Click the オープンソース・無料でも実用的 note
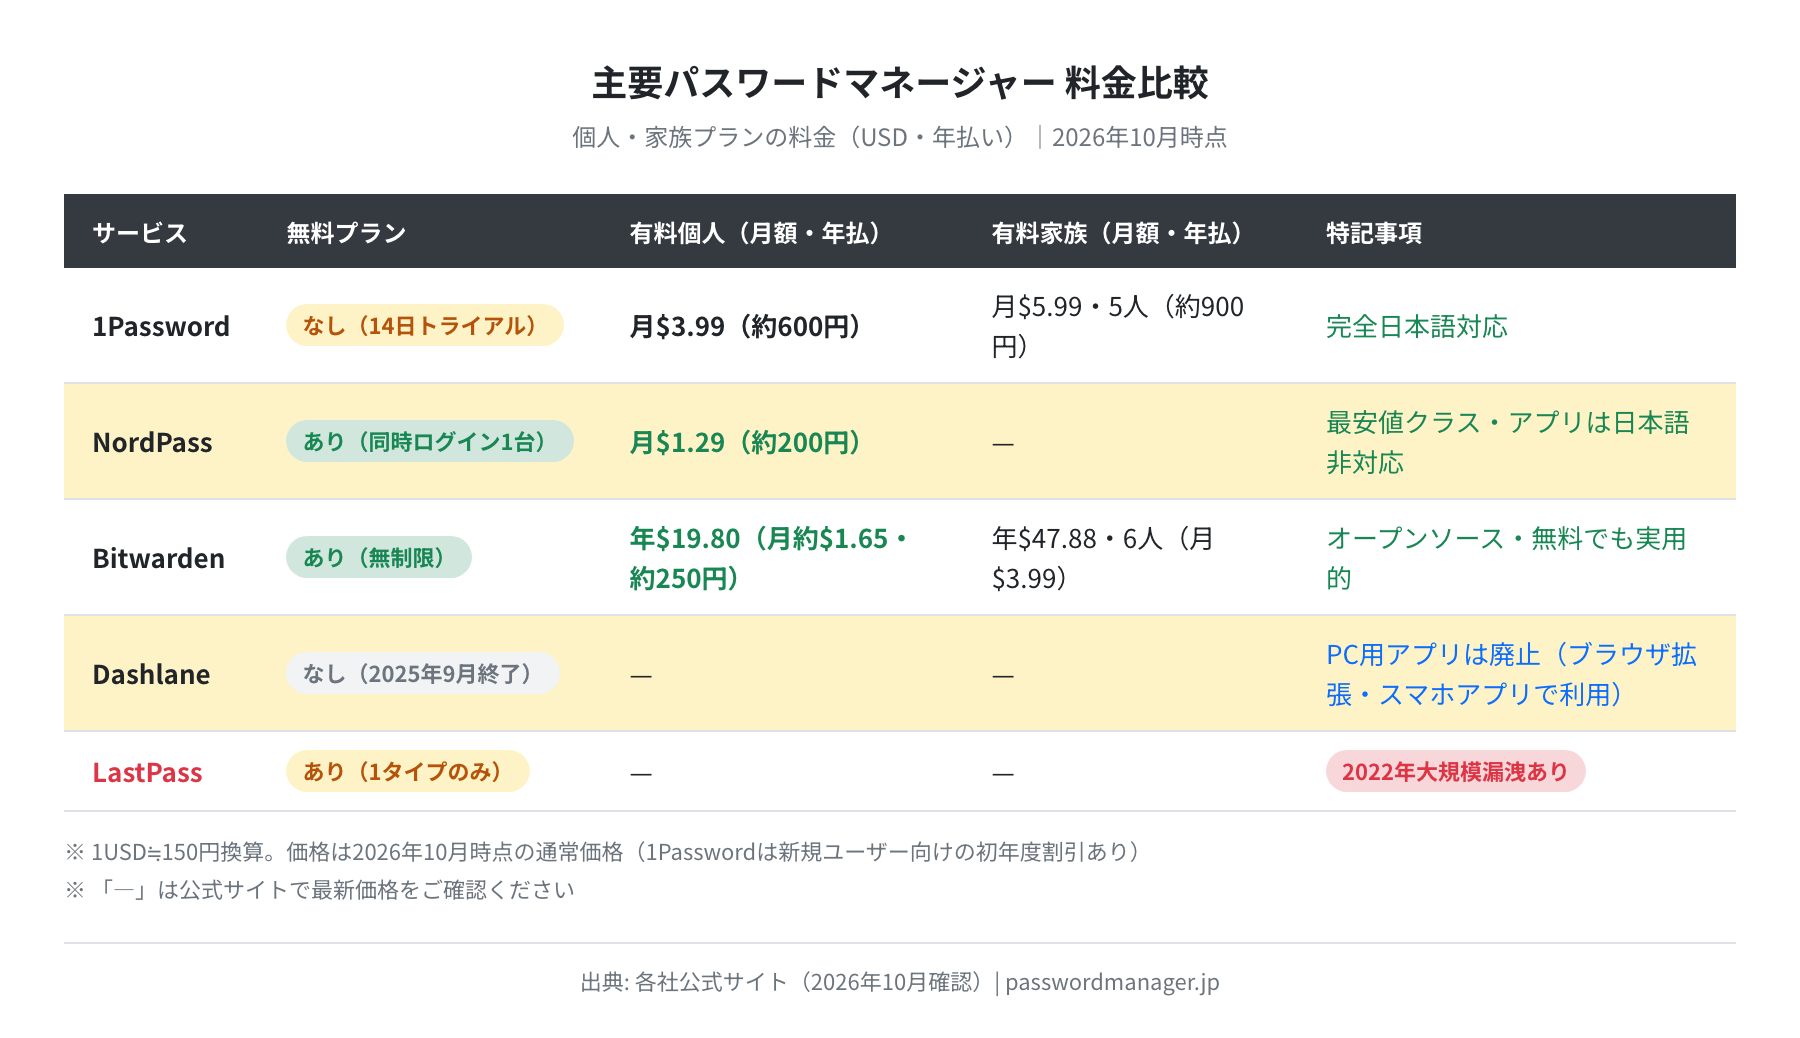The height and width of the screenshot is (1038, 1800). pyautogui.click(x=1507, y=558)
